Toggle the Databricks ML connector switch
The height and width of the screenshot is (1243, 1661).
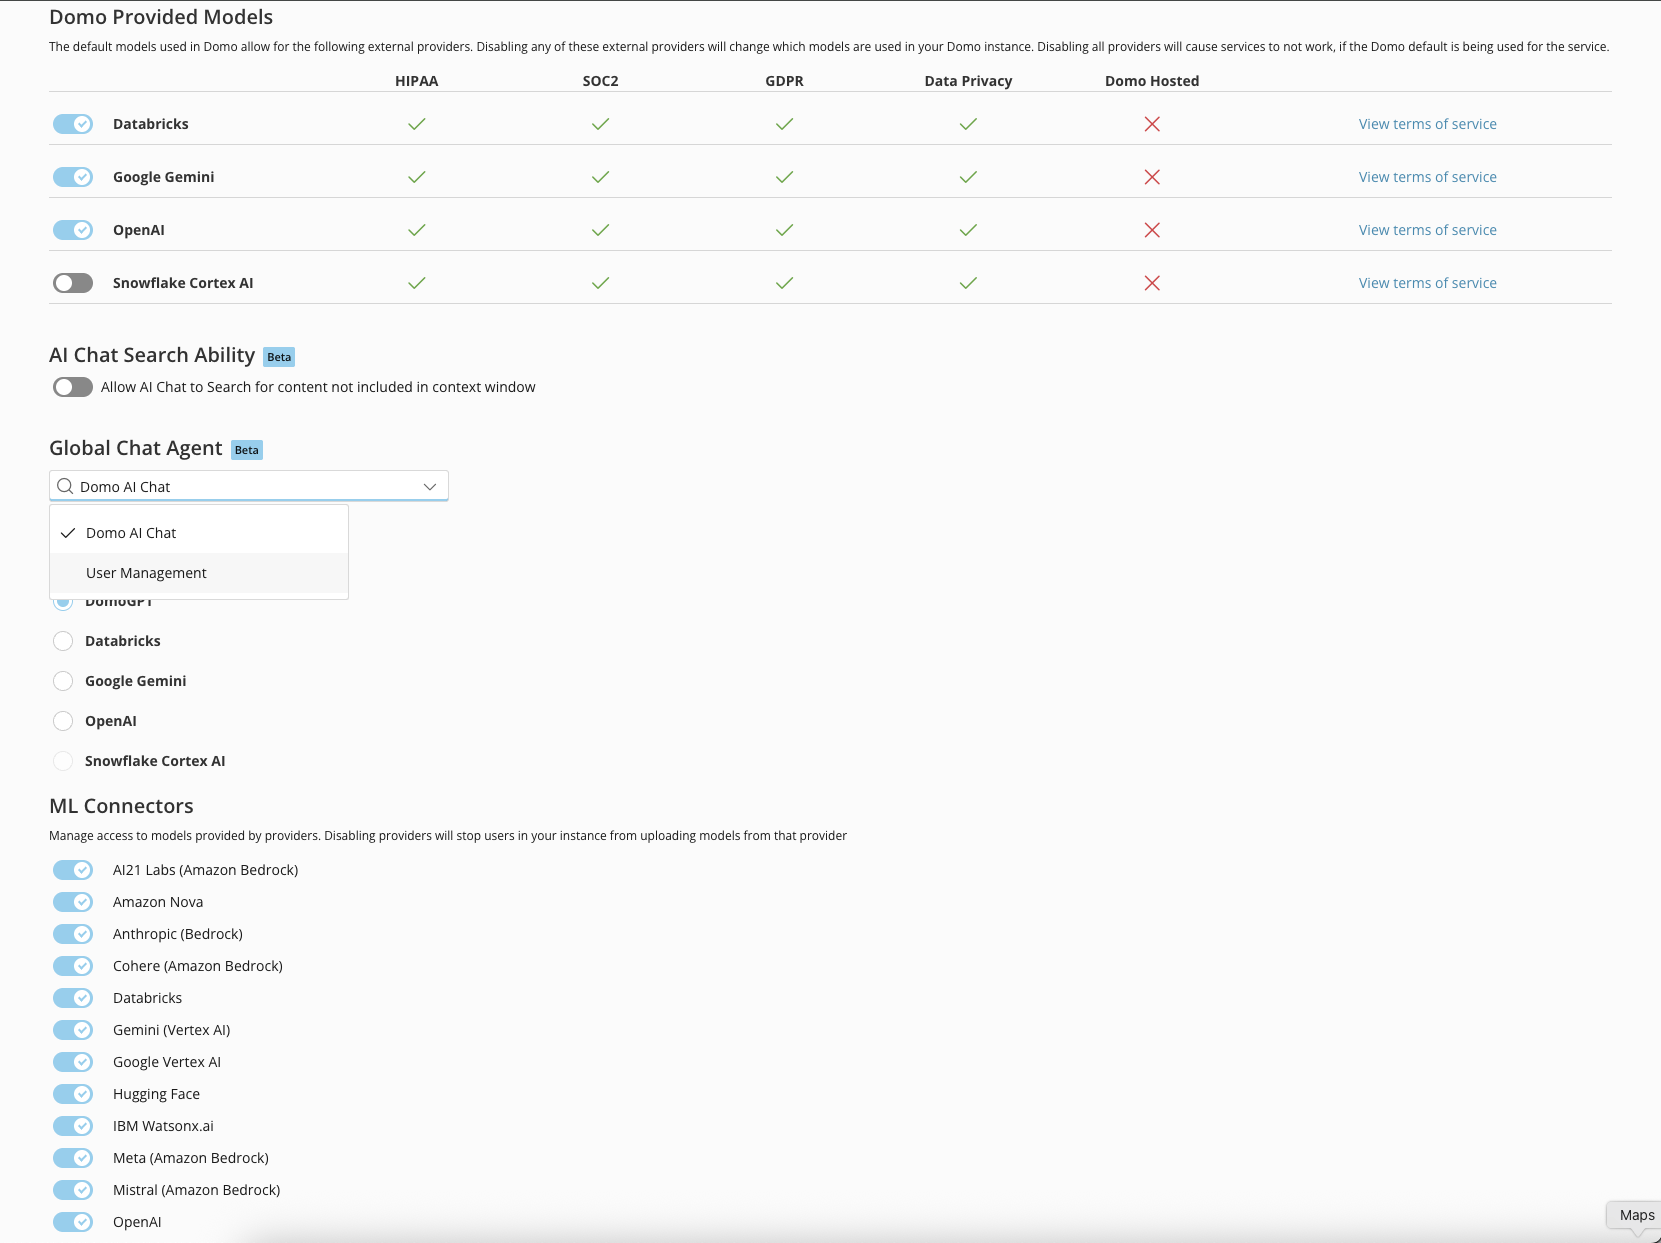[x=73, y=998]
